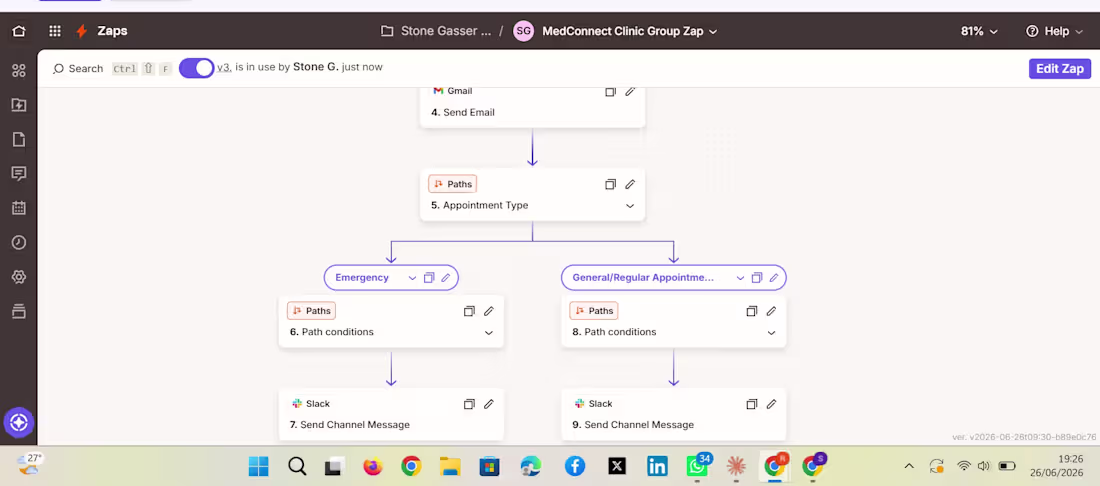Show hidden system tray icons

click(x=909, y=466)
